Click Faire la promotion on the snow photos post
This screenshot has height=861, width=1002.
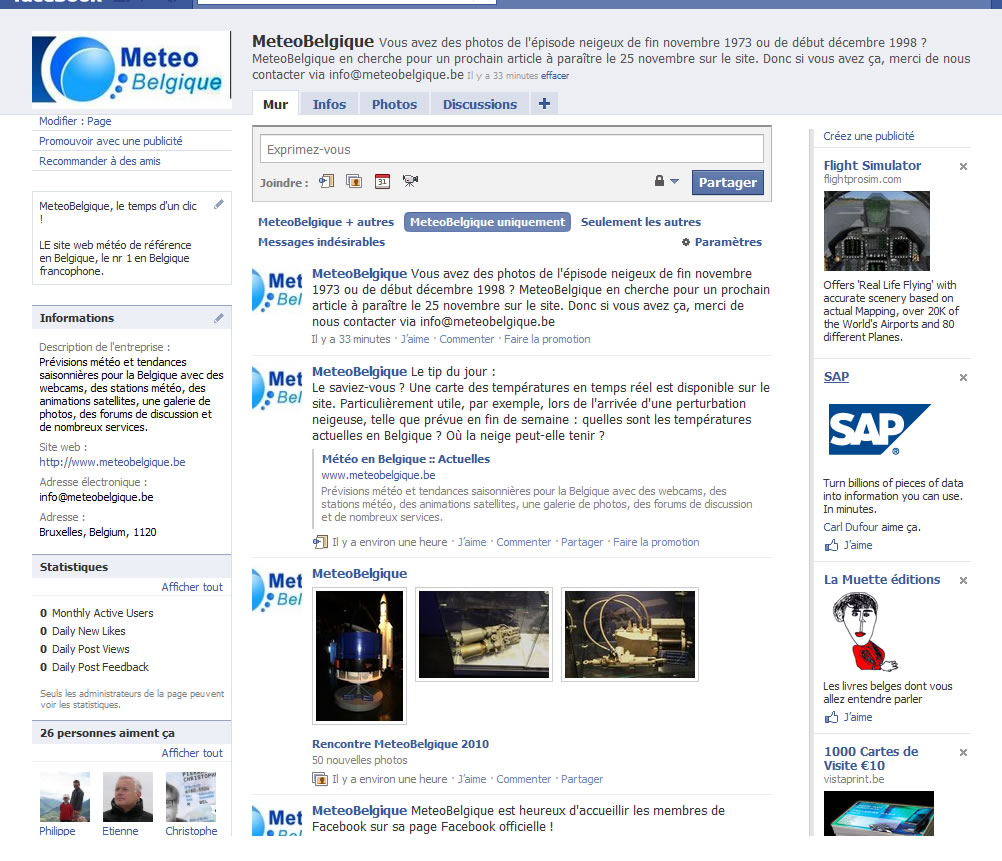click(x=547, y=339)
